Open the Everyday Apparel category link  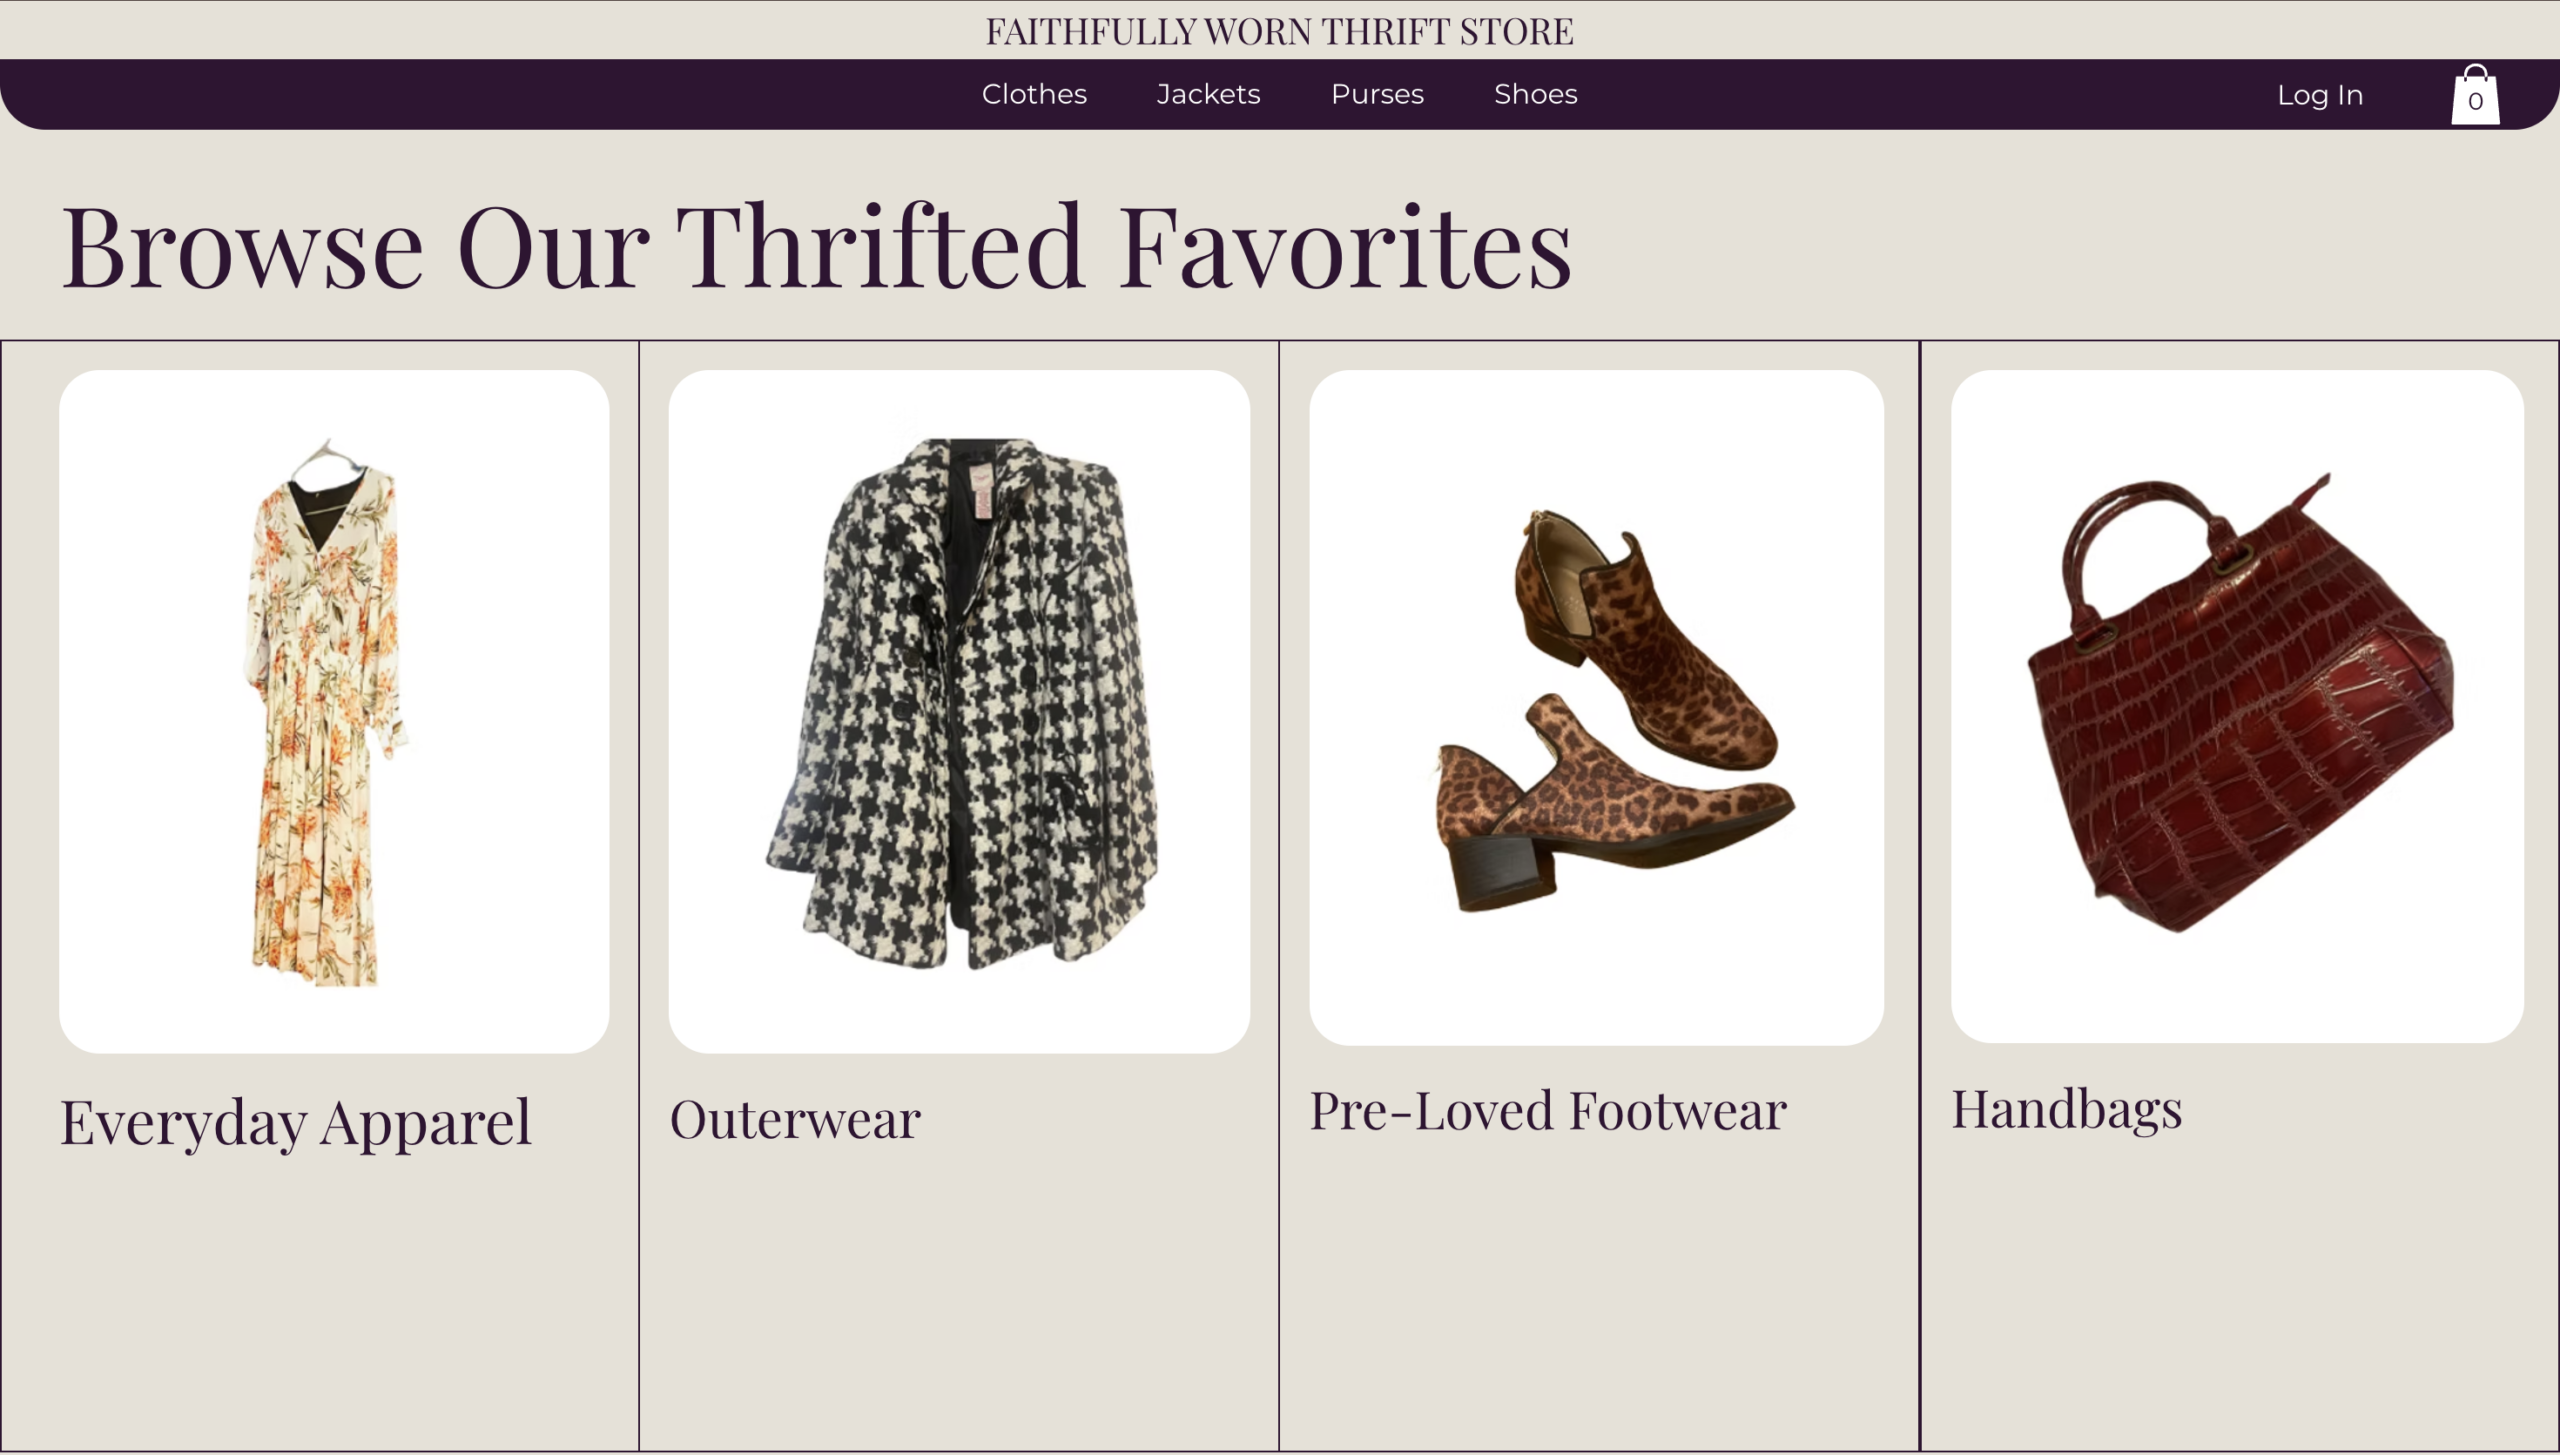296,1121
